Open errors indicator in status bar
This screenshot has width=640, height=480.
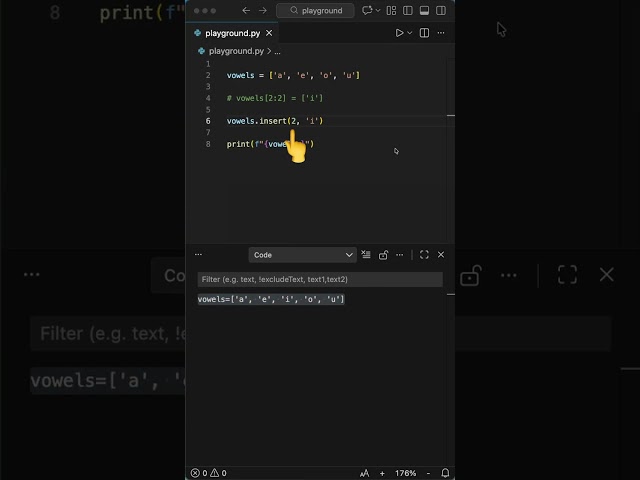pos(199,473)
